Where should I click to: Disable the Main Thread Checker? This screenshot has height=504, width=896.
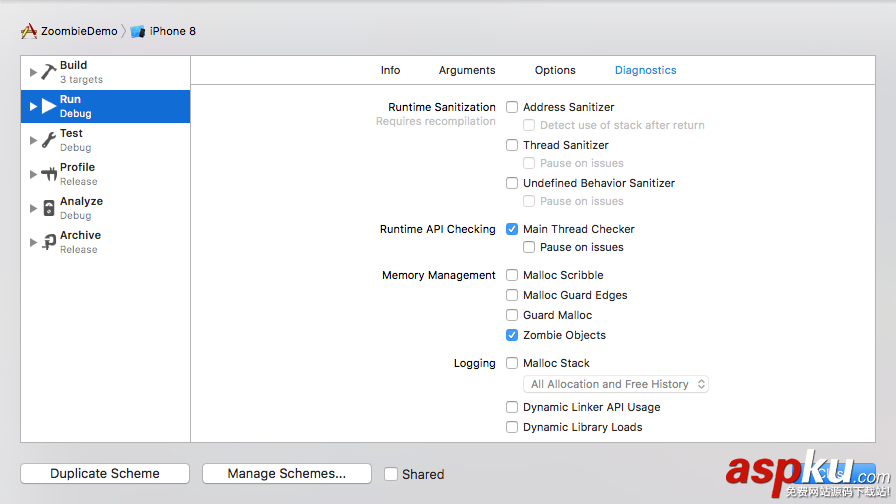512,229
